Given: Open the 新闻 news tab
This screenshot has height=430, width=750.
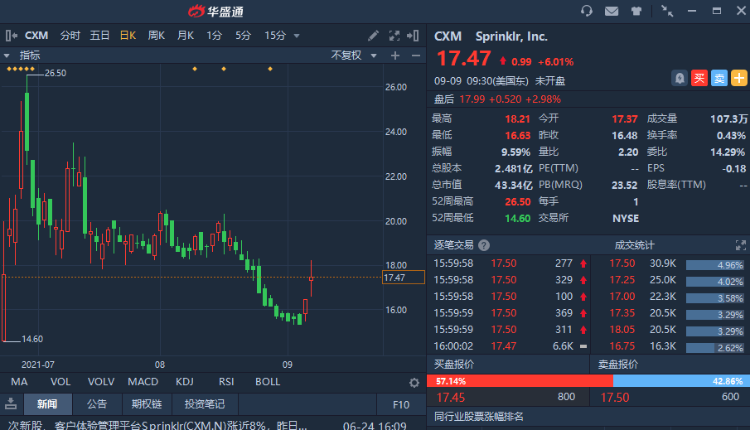Looking at the screenshot, I should (x=47, y=404).
